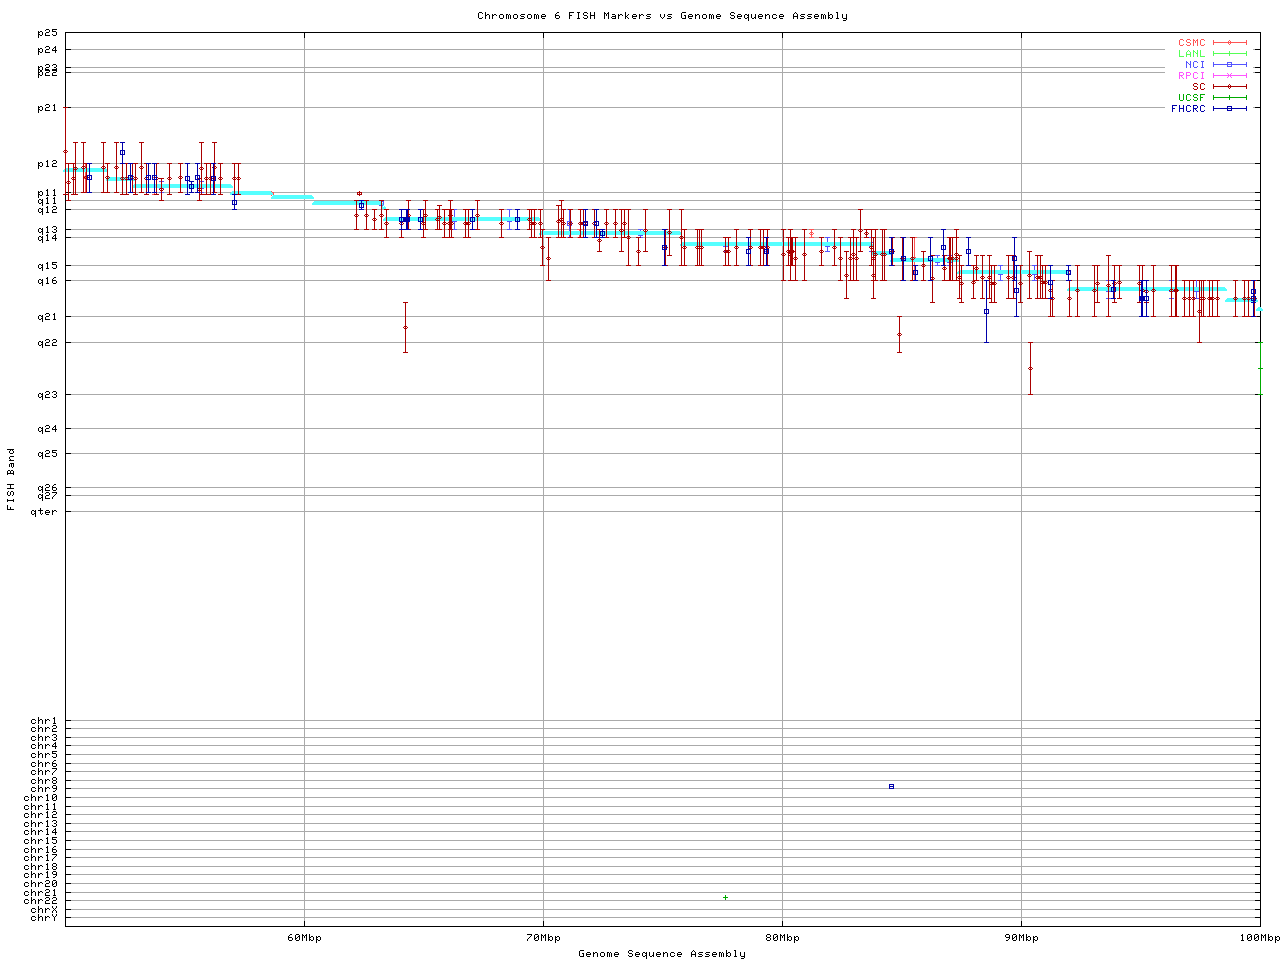Click the 60Mbp x-axis tick label

tap(304, 938)
